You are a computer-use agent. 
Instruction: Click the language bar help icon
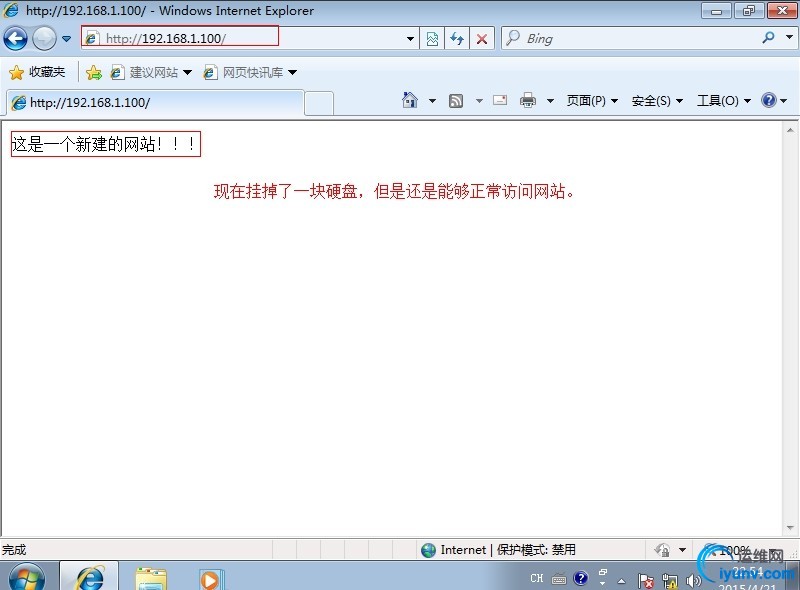tap(581, 578)
